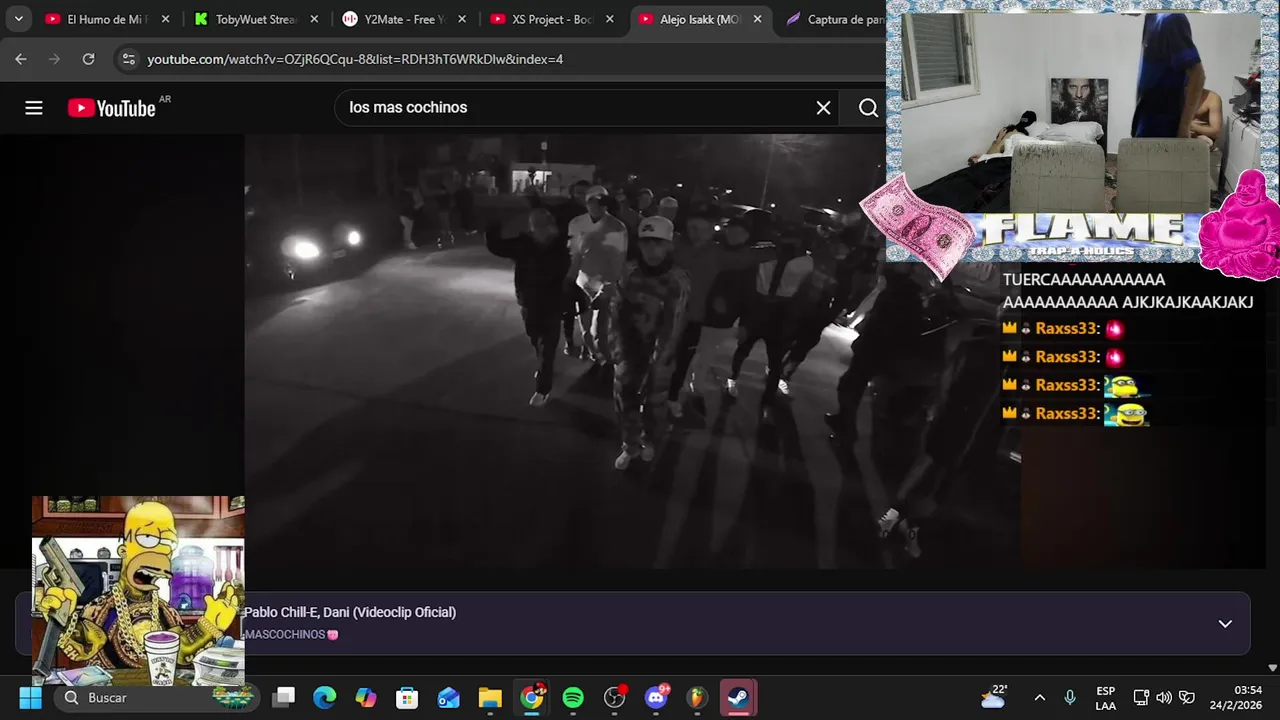The image size is (1280, 720).
Task: Open the clock showing 03:54
Action: coord(1236,697)
